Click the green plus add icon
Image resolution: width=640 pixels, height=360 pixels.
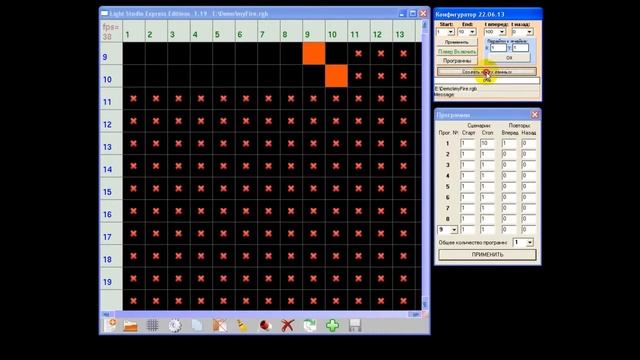tap(332, 325)
